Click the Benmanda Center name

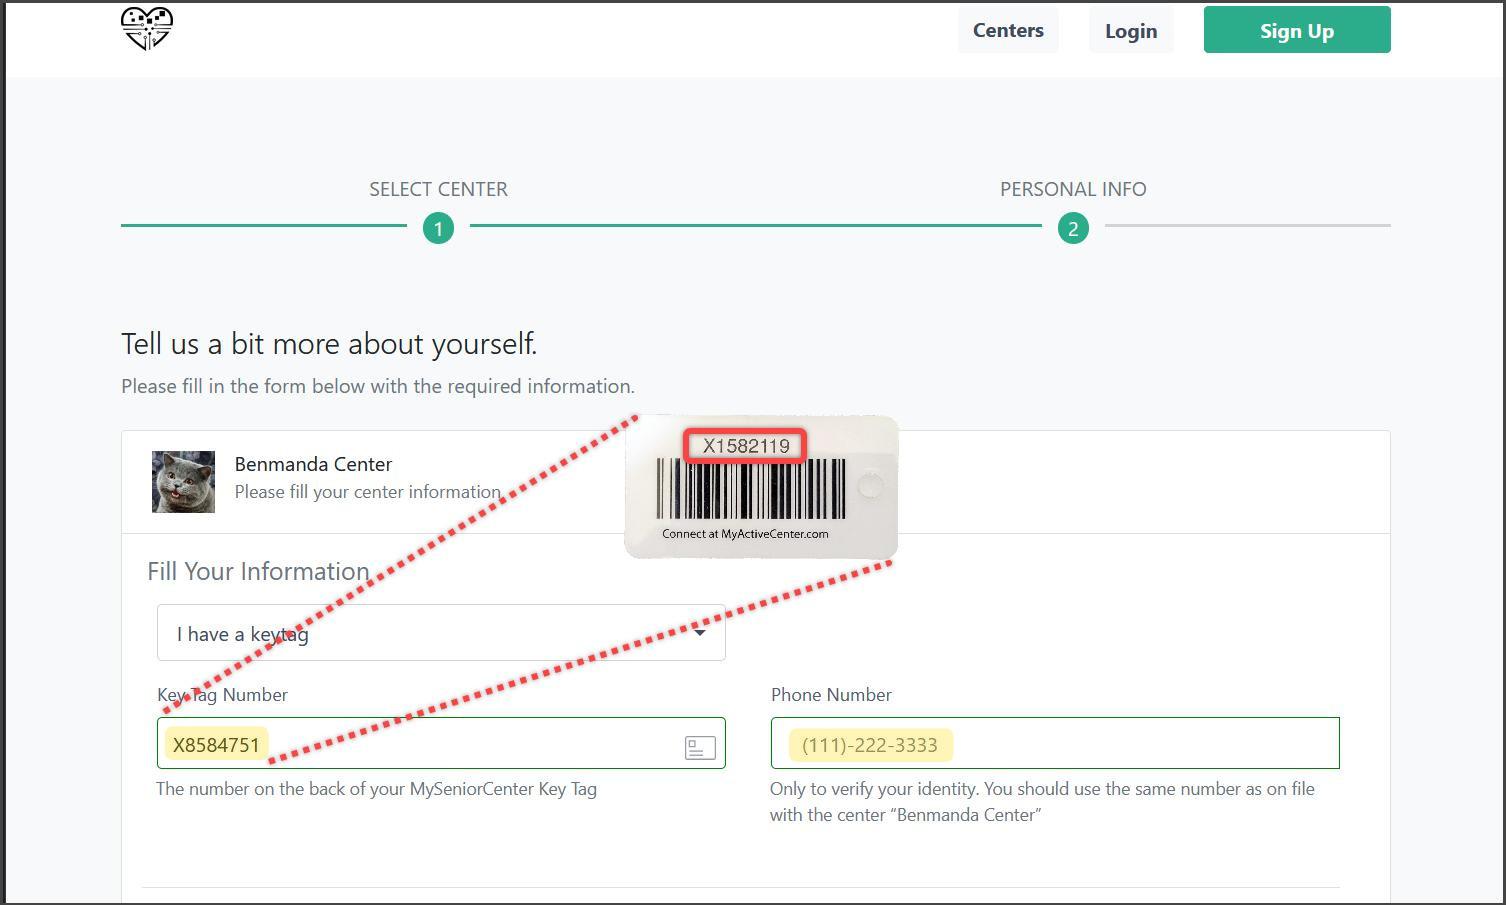click(x=313, y=464)
